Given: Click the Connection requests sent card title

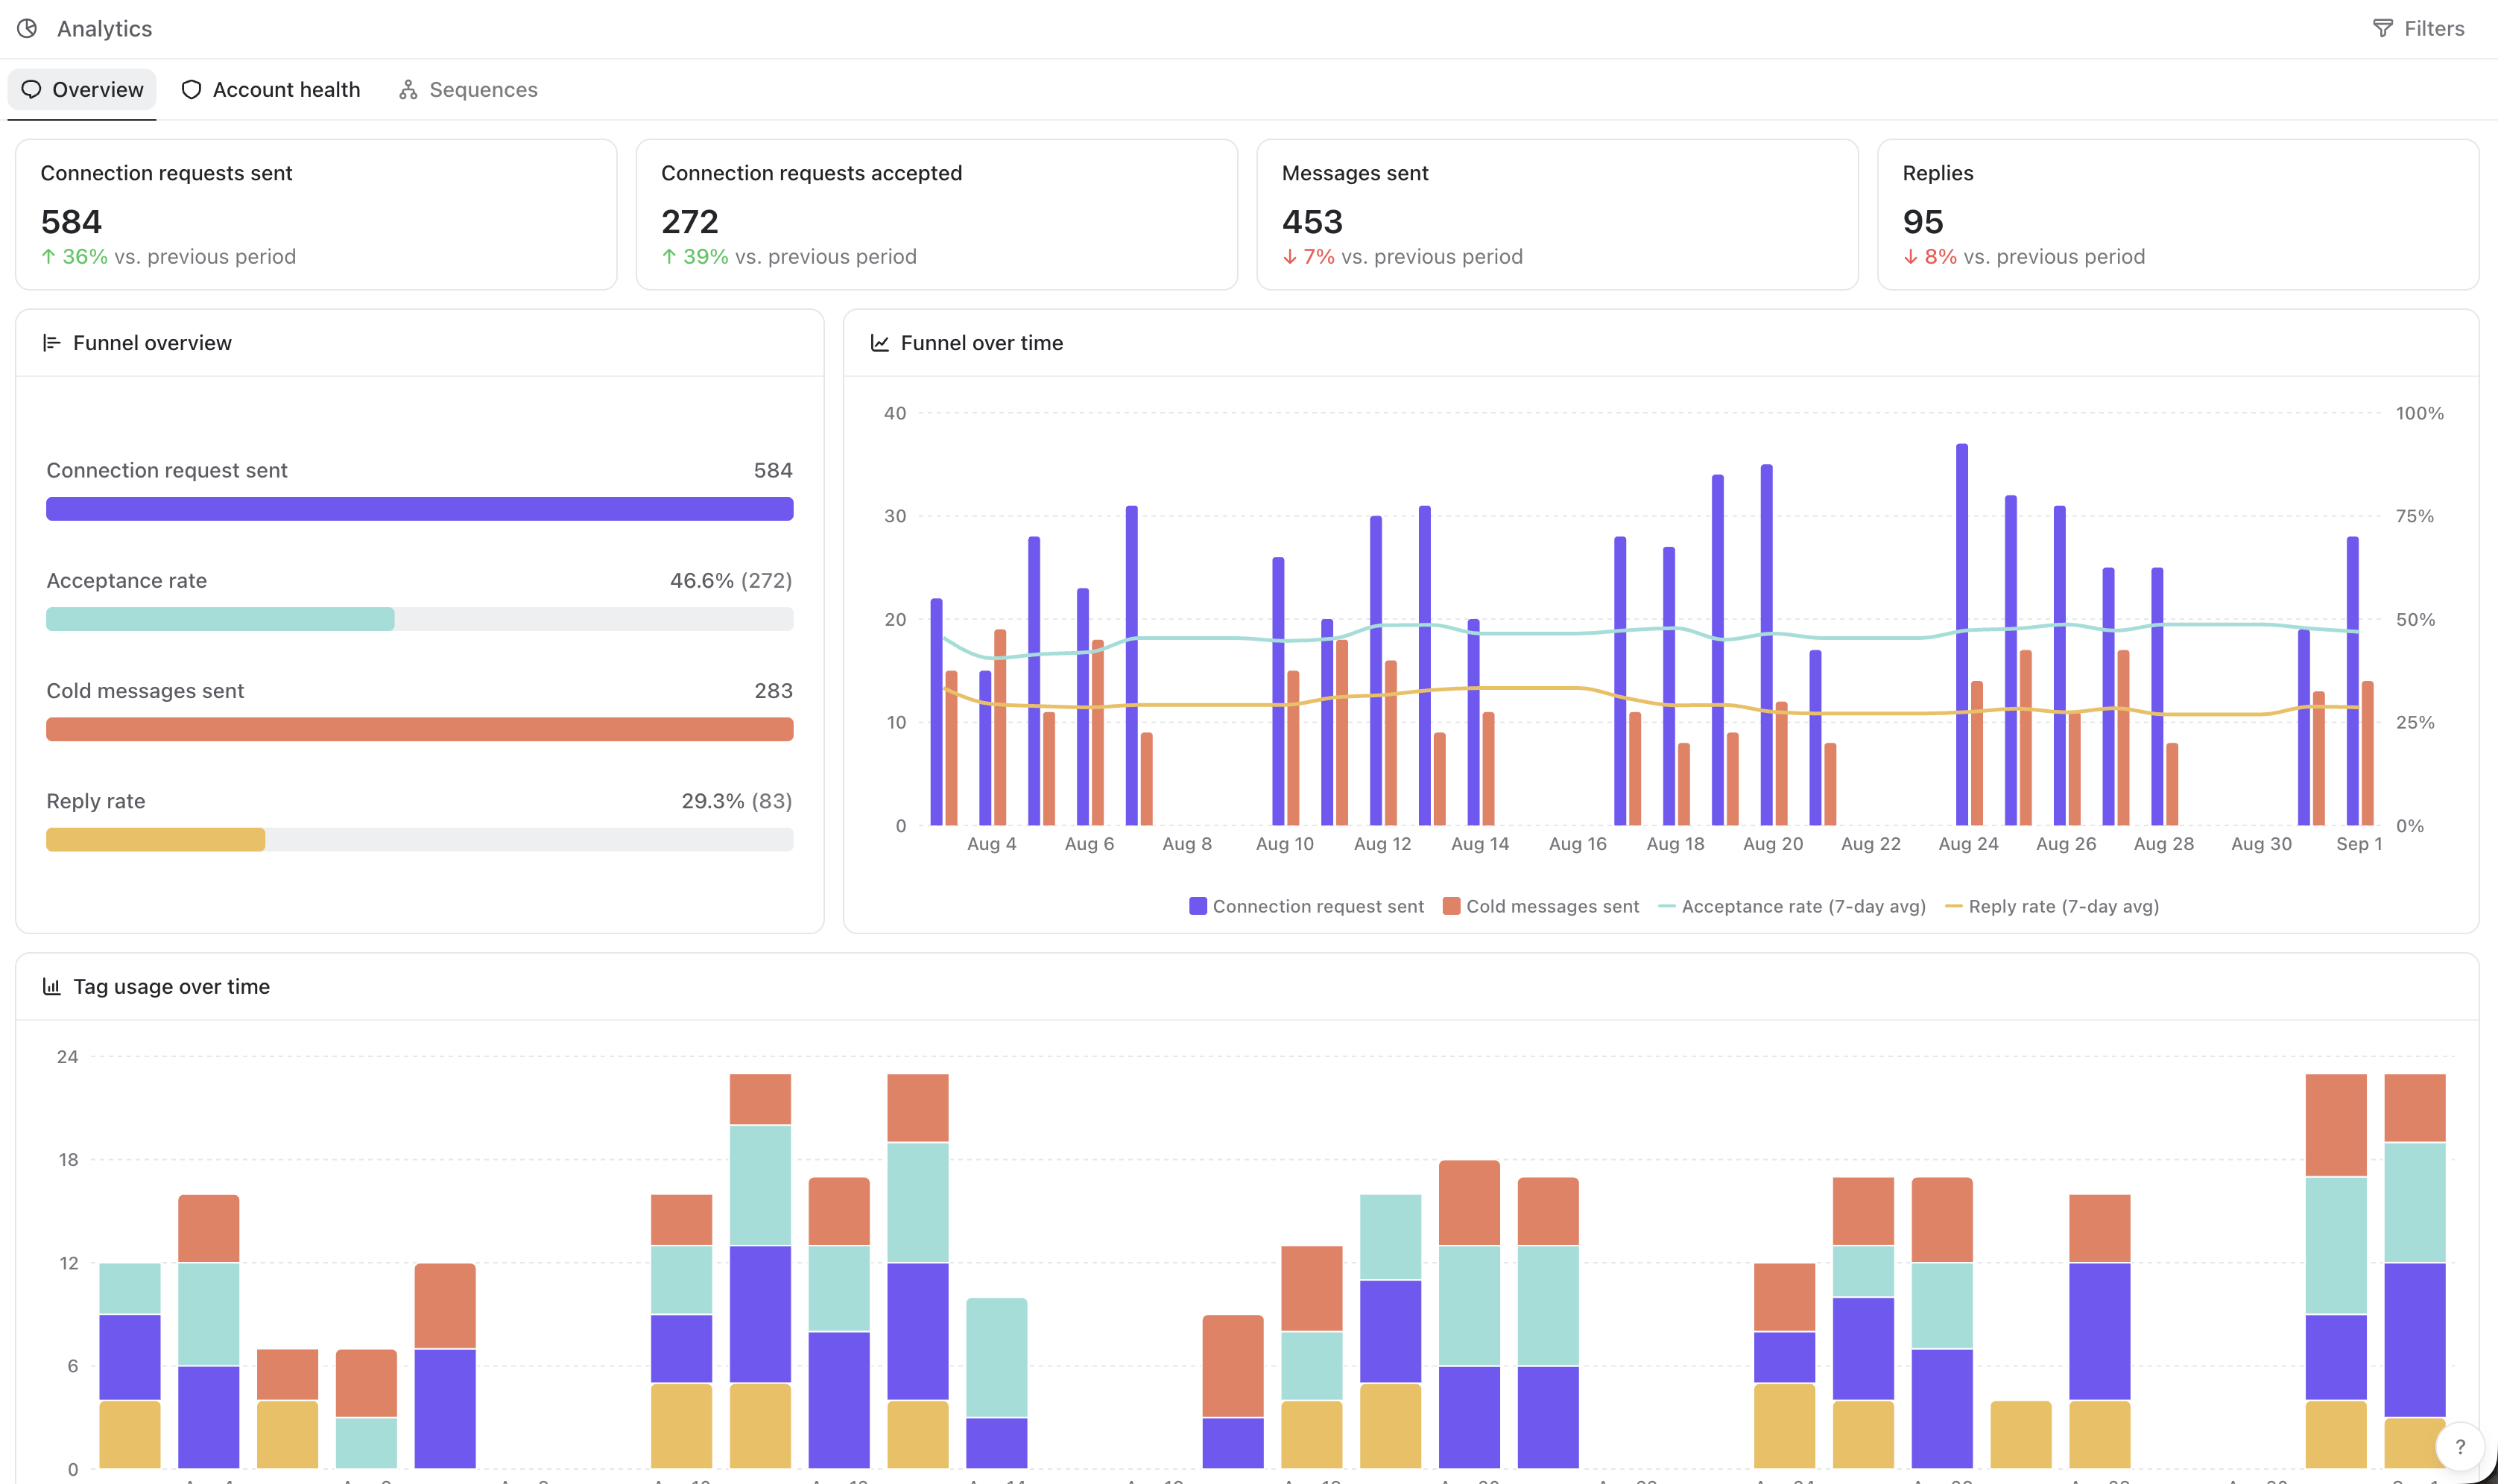Looking at the screenshot, I should (x=167, y=173).
